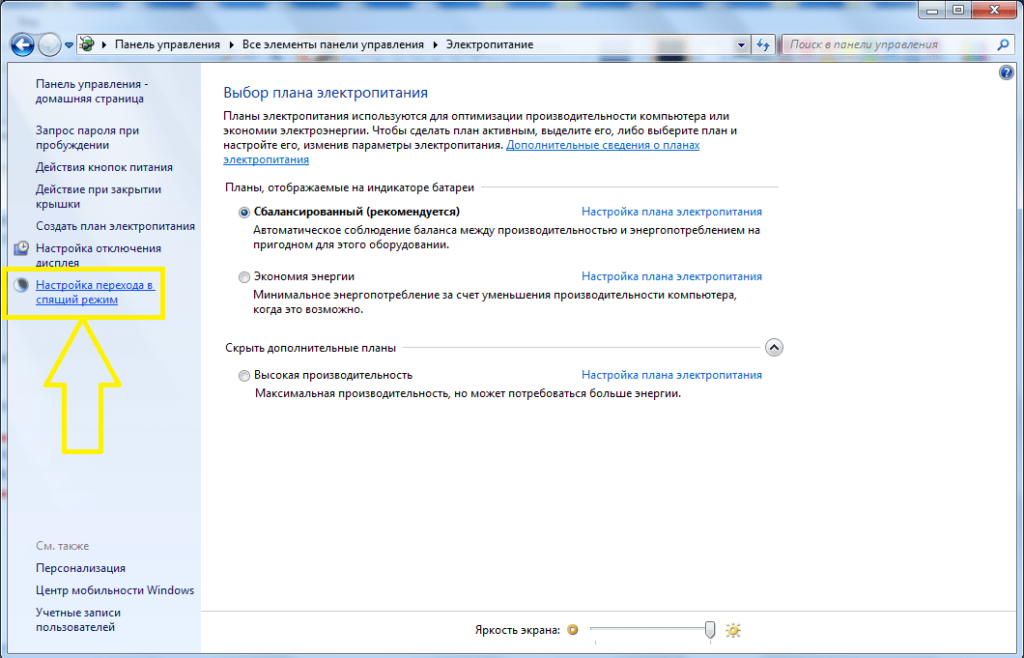Screen dimensions: 1024x658
Task: Click the sleep mode moon icon in sidebar
Action: [x=22, y=285]
